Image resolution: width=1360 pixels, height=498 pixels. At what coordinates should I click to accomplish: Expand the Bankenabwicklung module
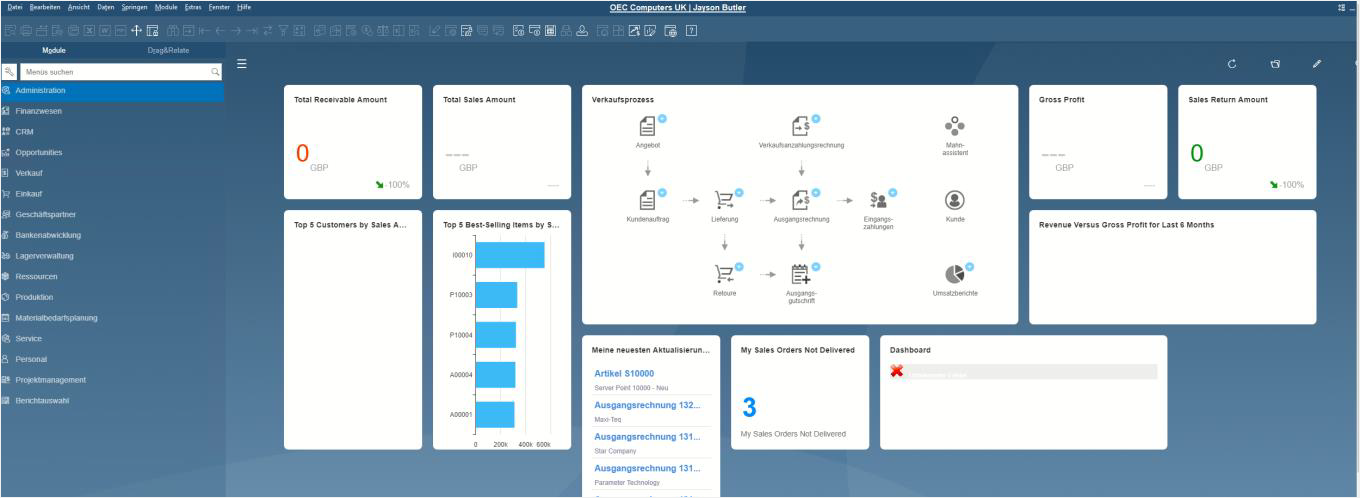pyautogui.click(x=112, y=235)
